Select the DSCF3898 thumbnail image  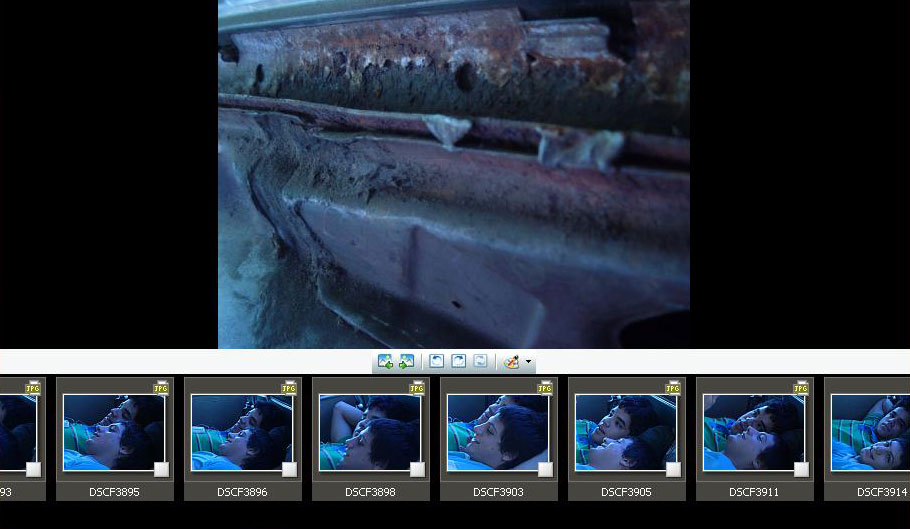coord(370,432)
